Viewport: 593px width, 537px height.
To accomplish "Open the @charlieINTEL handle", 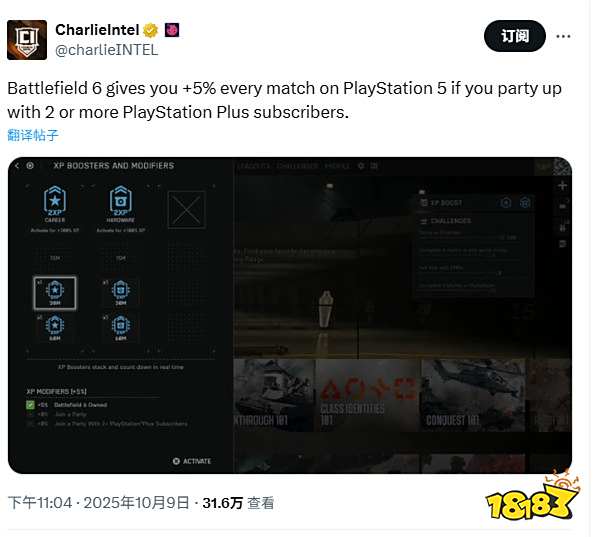I will pyautogui.click(x=106, y=50).
